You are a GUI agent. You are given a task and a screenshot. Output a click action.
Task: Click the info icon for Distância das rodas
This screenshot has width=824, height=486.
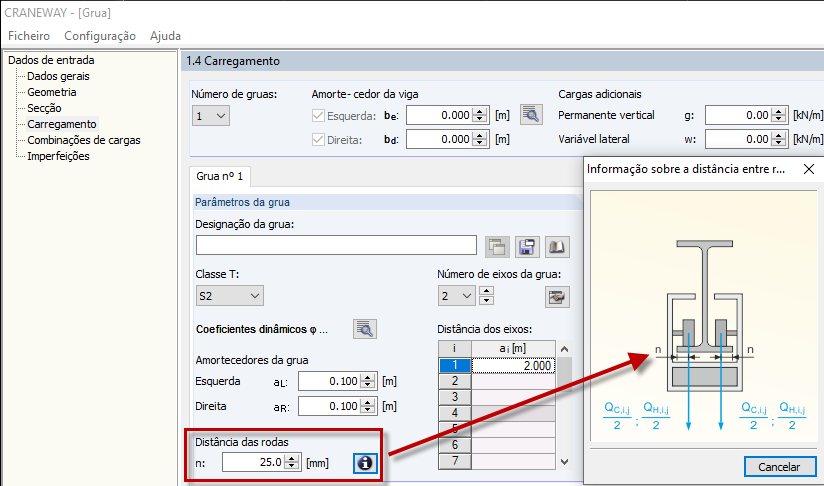(365, 463)
